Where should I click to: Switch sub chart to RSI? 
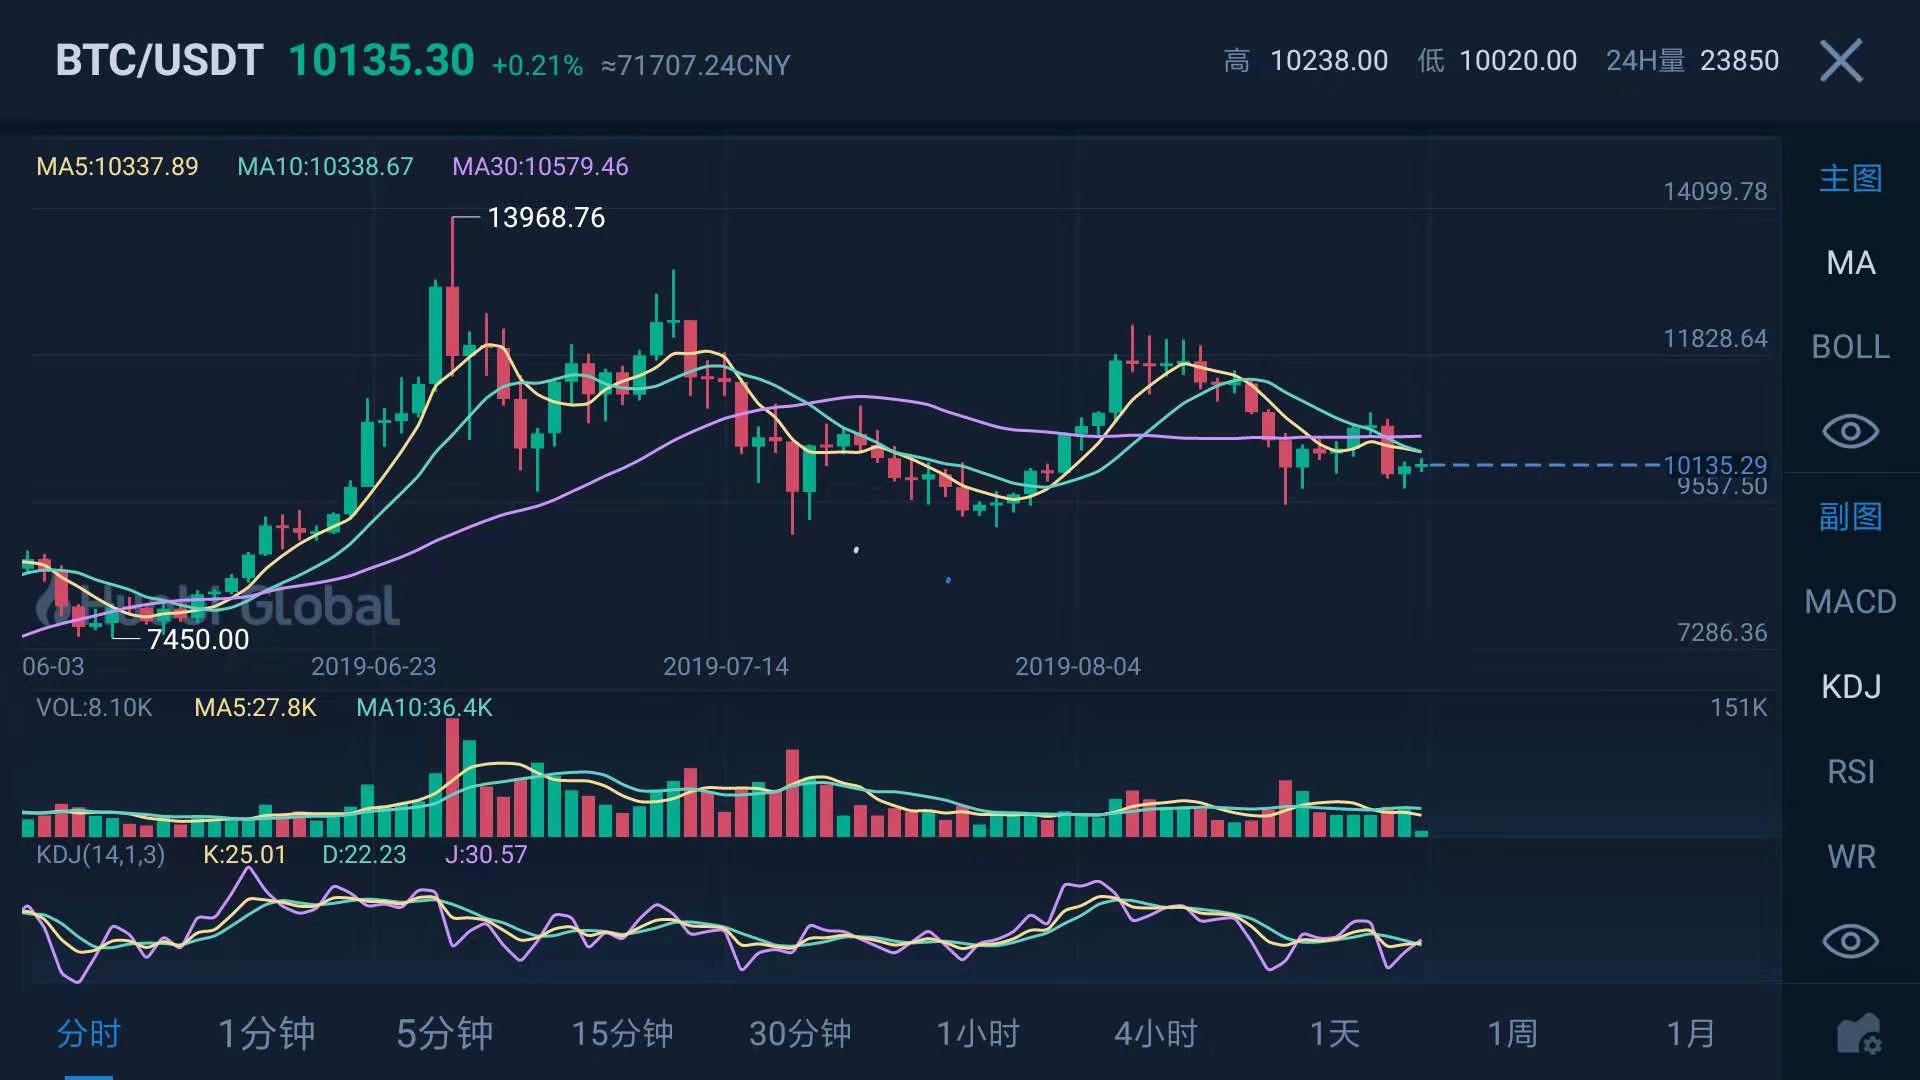coord(1850,772)
